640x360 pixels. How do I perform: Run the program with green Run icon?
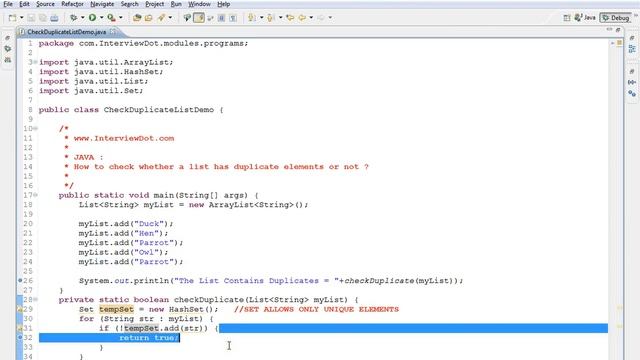pyautogui.click(x=93, y=18)
